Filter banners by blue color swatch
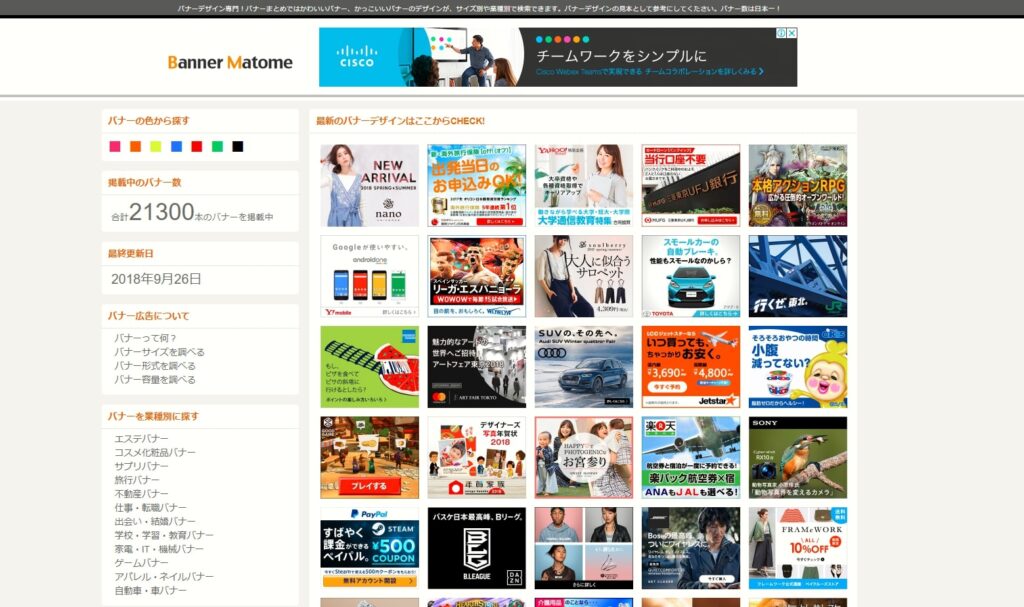This screenshot has width=1024, height=607. click(176, 146)
